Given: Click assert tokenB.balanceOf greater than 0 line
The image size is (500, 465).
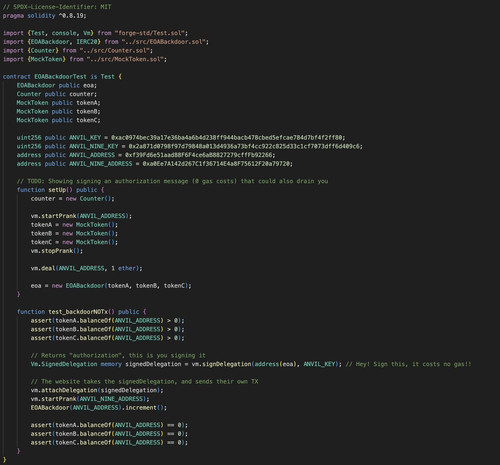Looking at the screenshot, I should pos(108,329).
